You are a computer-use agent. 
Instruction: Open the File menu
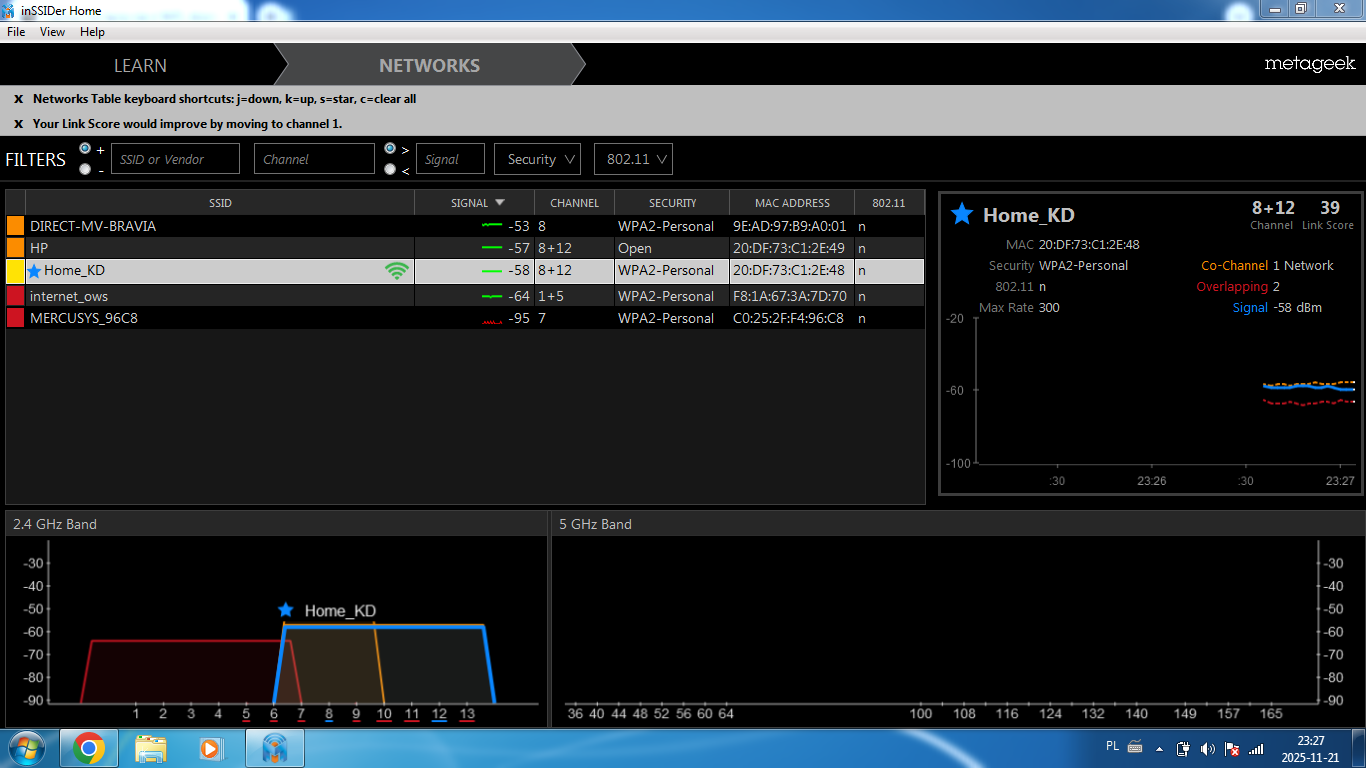pos(16,32)
